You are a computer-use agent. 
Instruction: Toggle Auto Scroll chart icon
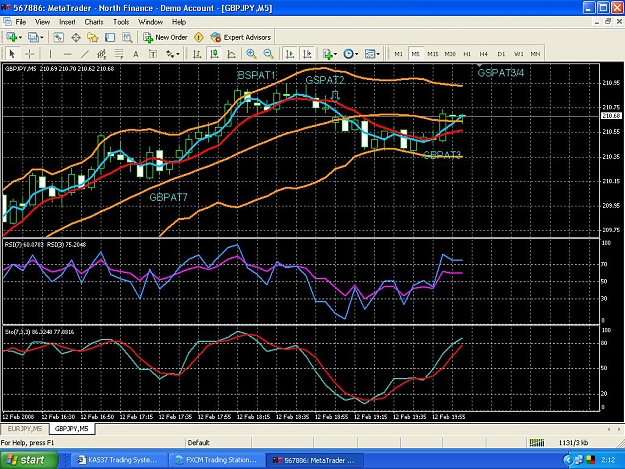click(290, 54)
